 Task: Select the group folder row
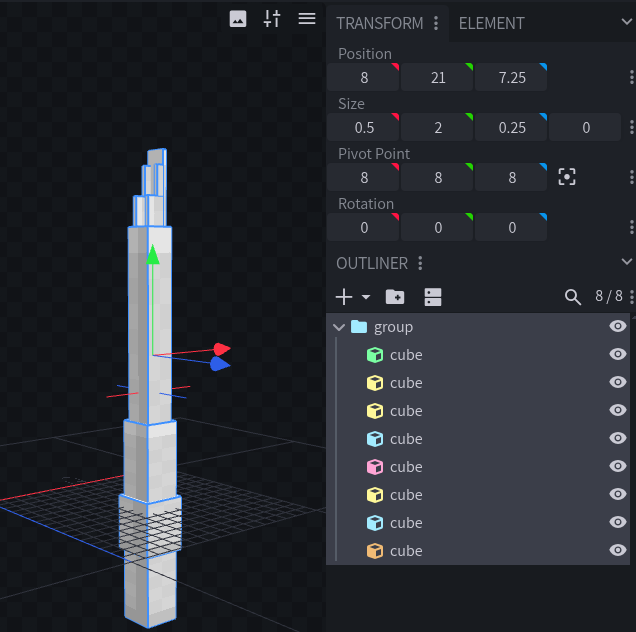tap(478, 327)
